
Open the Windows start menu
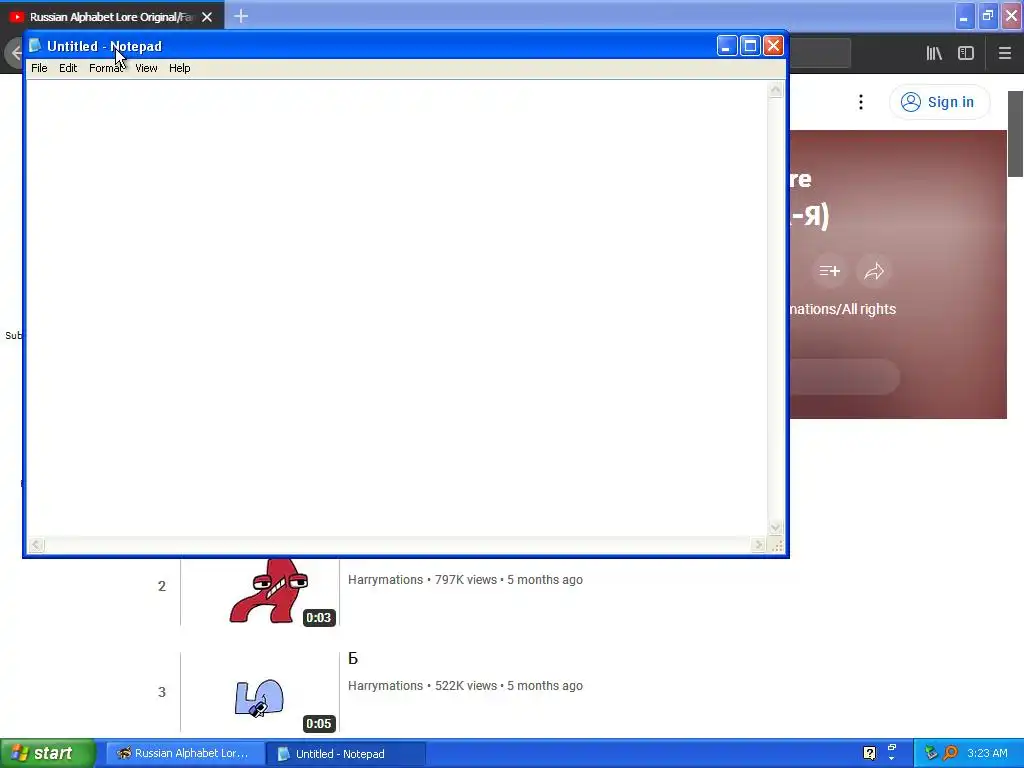(x=48, y=754)
